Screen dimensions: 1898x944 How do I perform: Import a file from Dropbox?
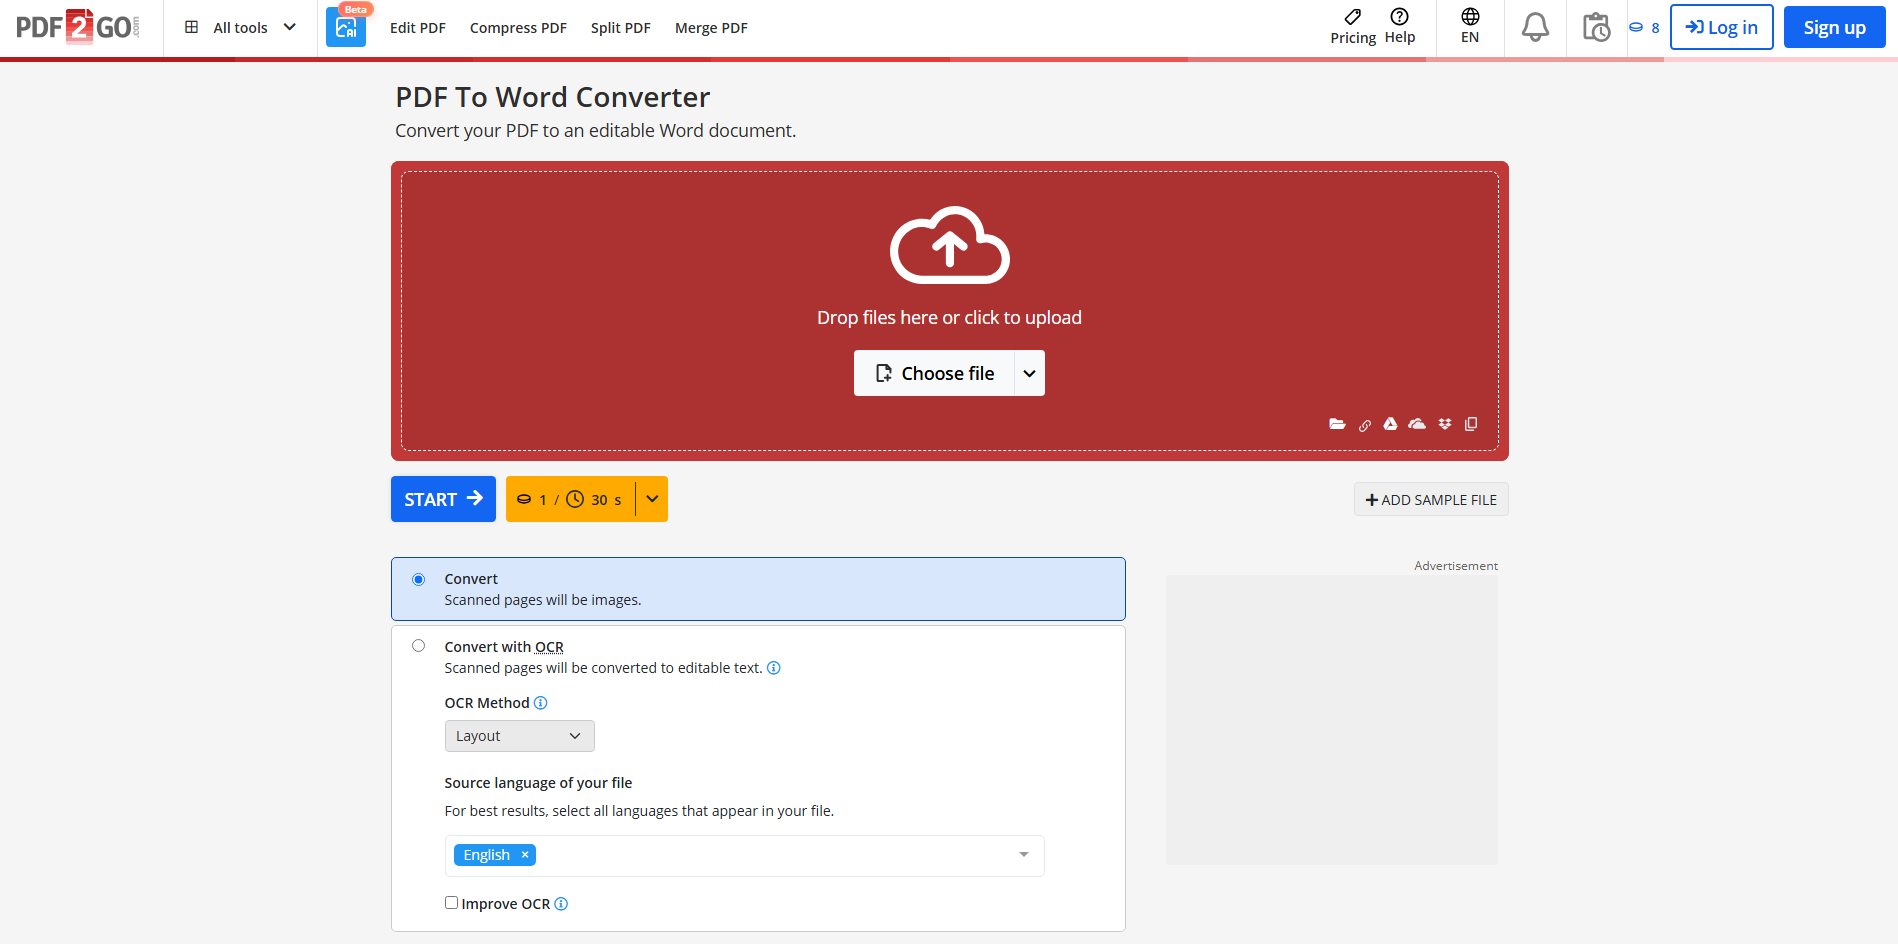pyautogui.click(x=1445, y=424)
